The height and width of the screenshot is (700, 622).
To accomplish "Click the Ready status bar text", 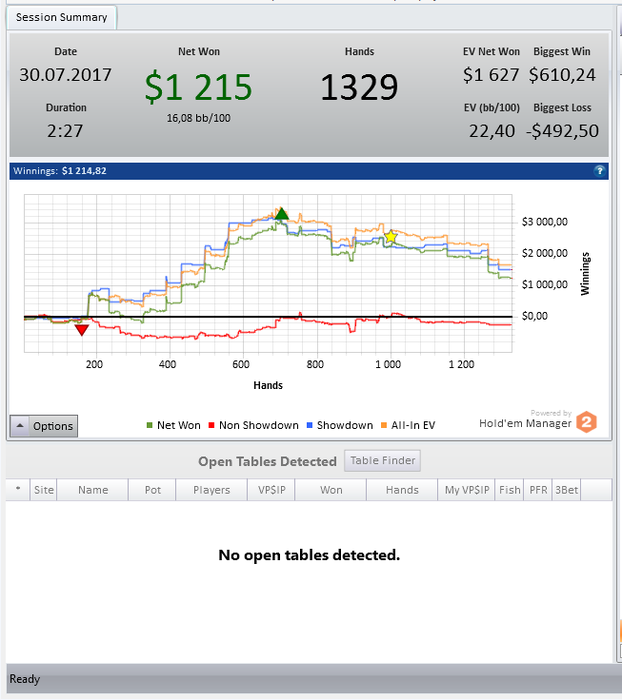I will point(25,679).
